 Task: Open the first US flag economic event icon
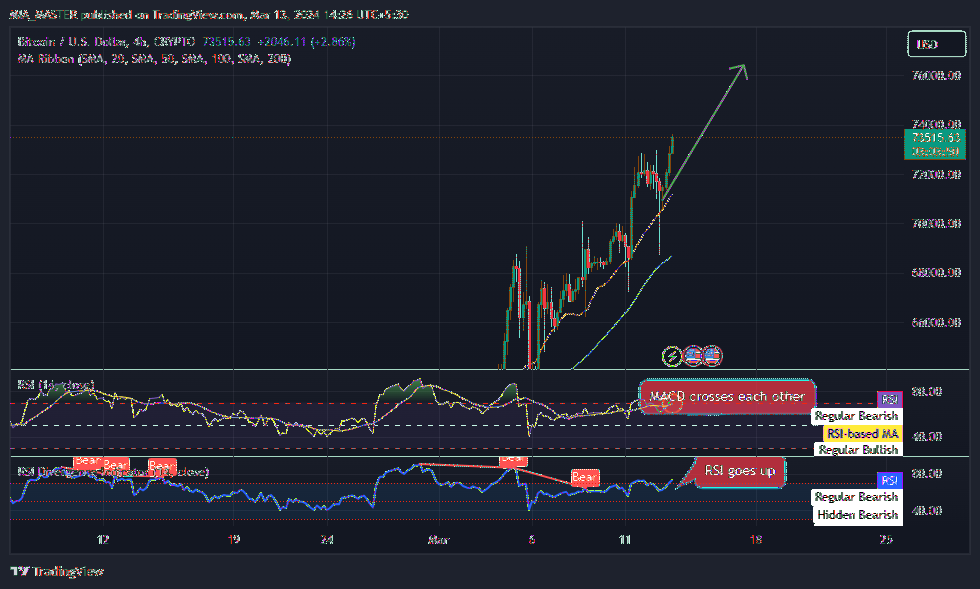[x=692, y=356]
